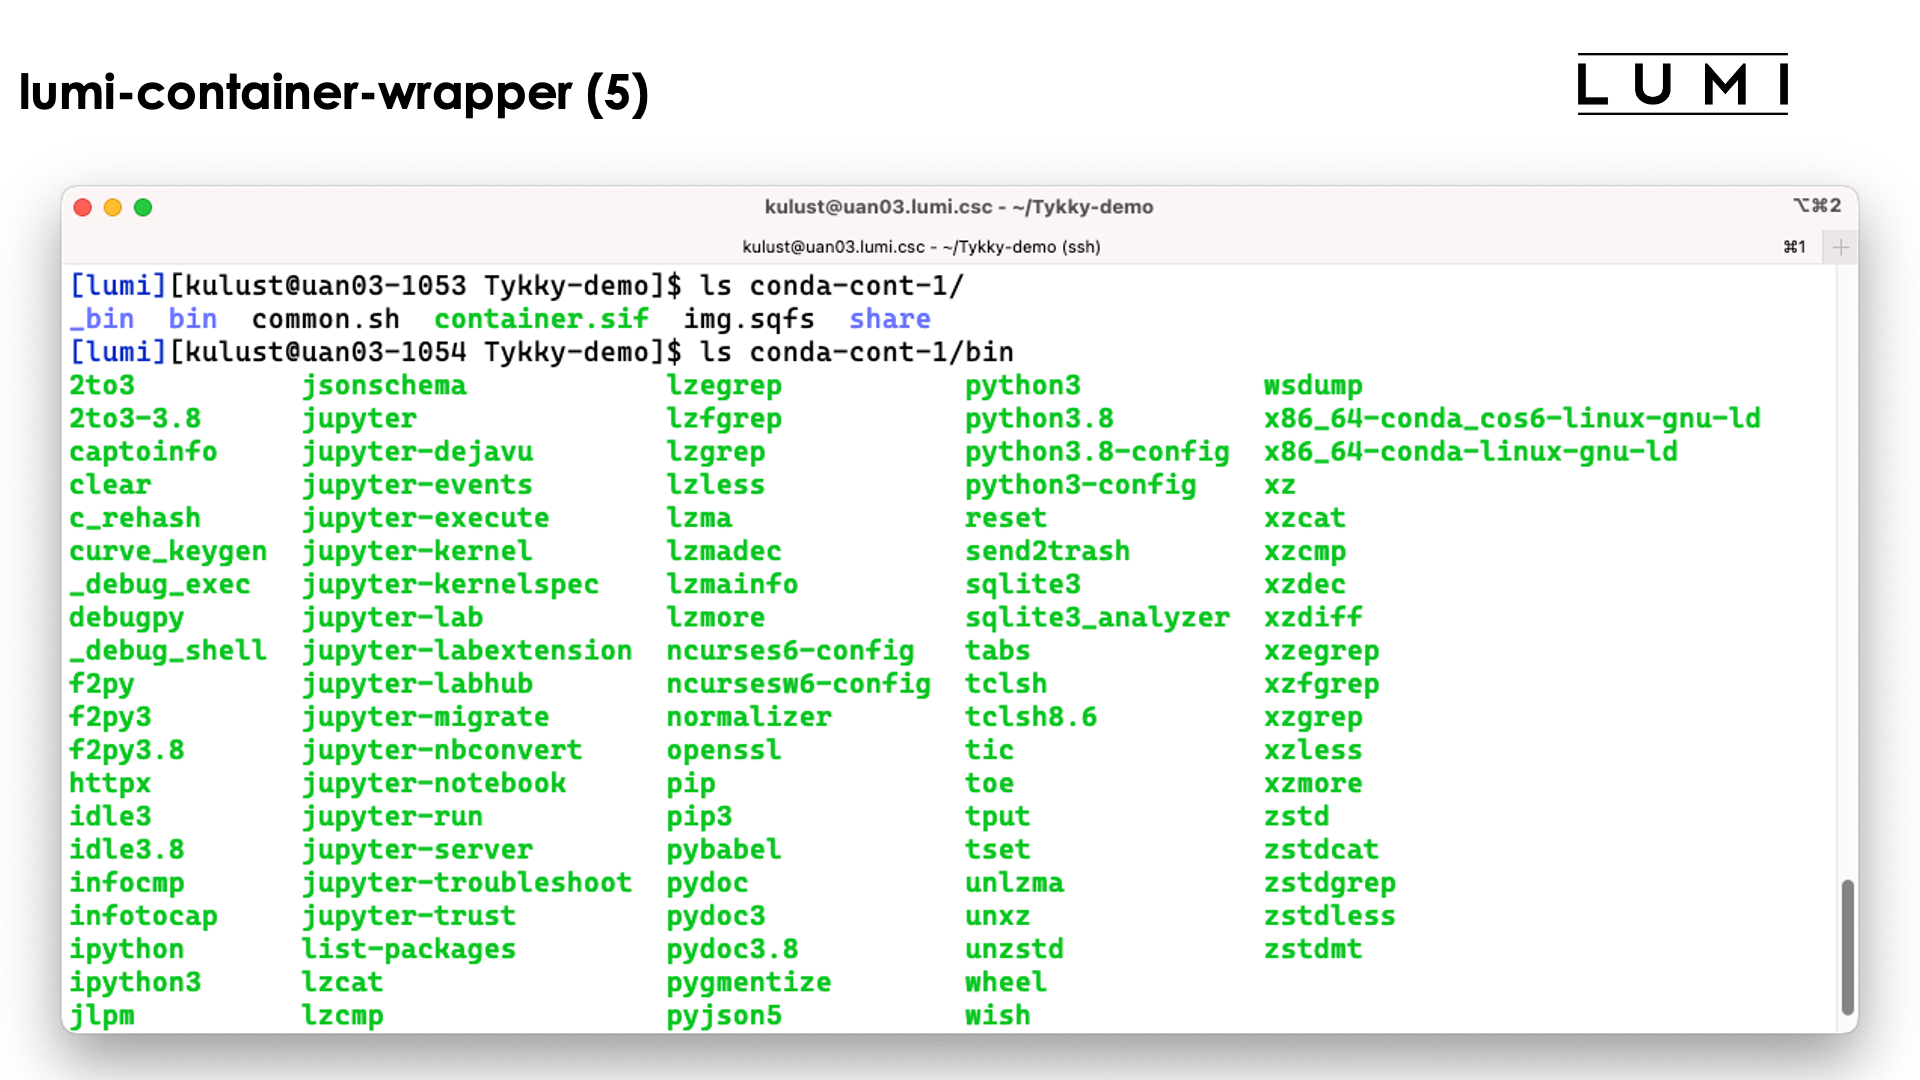The width and height of the screenshot is (1920, 1080).
Task: Click the zstdmt entry in listing
Action: 1312,949
